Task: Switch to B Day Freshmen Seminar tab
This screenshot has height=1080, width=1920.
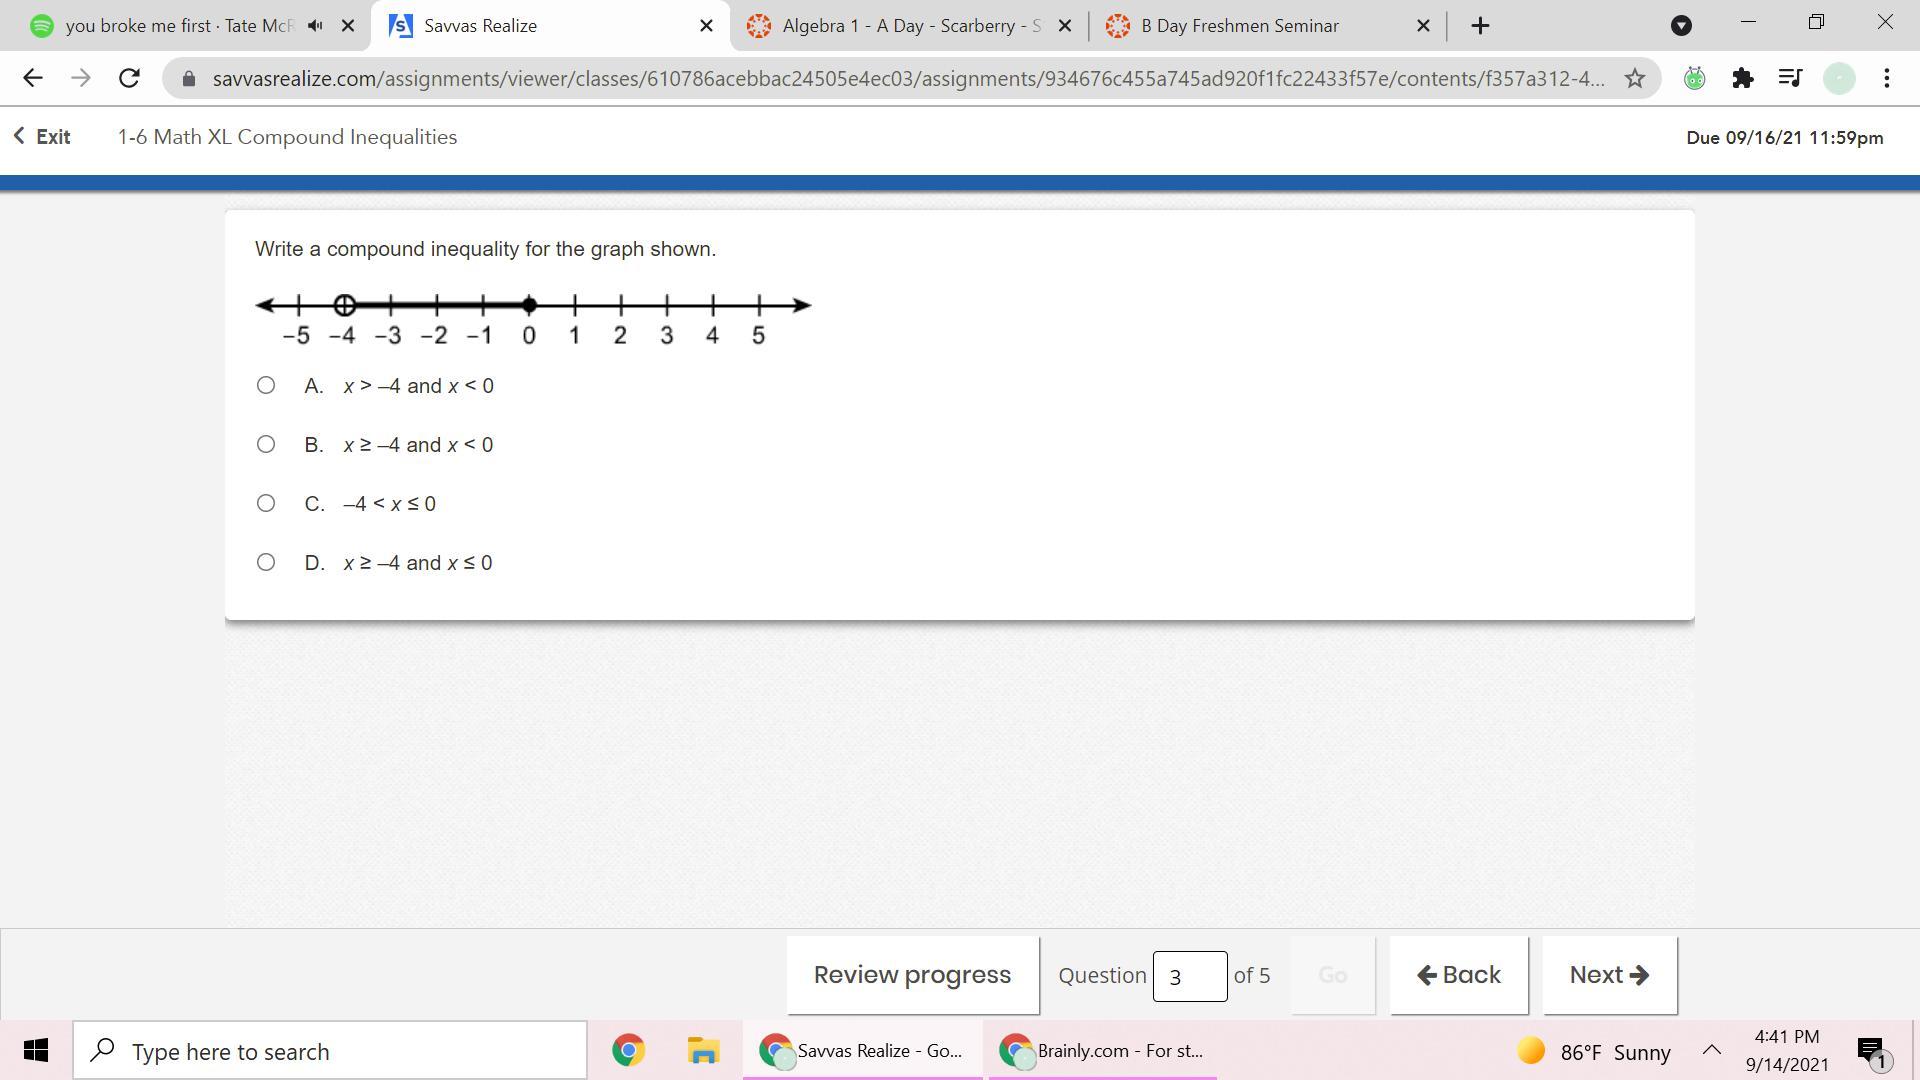Action: point(1240,26)
